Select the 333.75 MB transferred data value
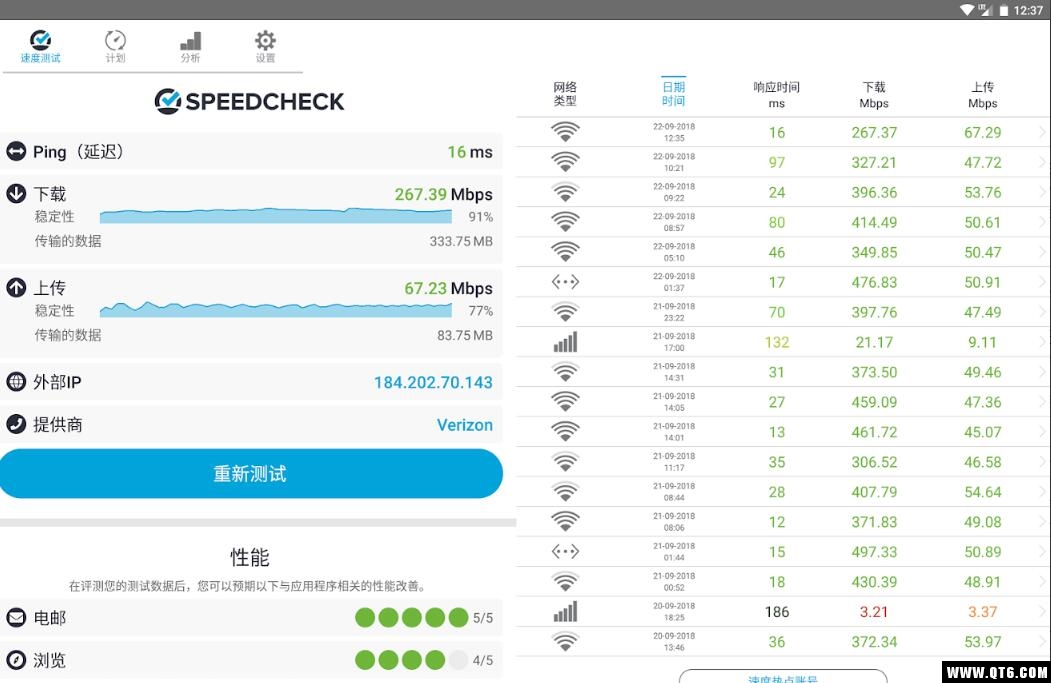Viewport: 1051px width, 683px height. click(x=461, y=241)
